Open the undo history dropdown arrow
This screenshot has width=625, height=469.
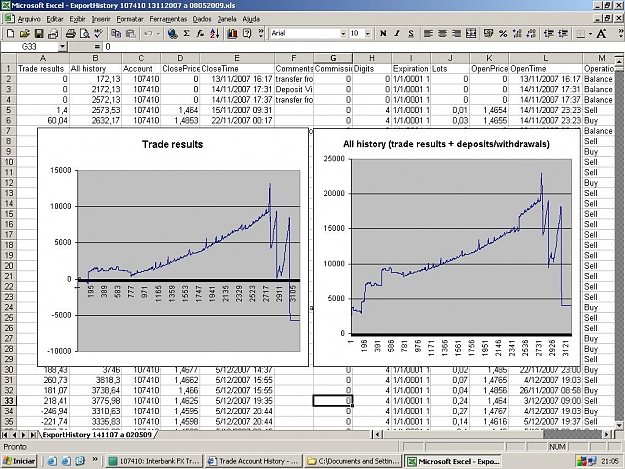click(x=158, y=34)
